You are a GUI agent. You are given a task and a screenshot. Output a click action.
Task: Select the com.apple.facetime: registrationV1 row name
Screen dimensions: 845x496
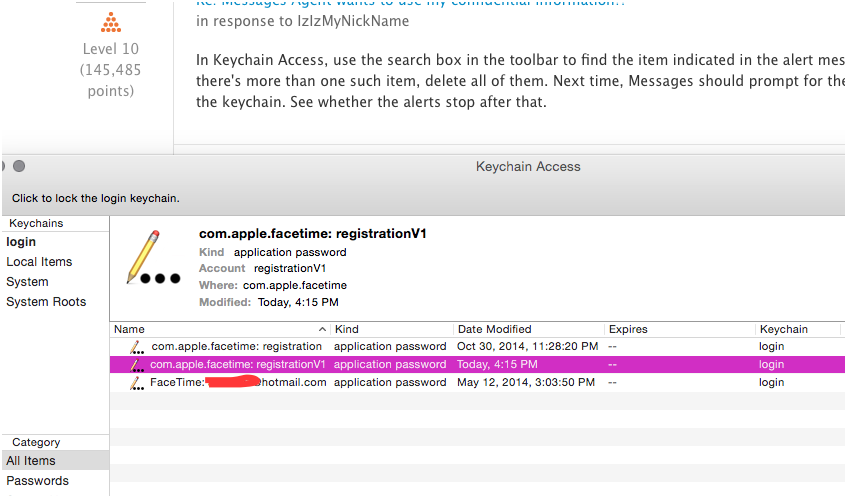coord(238,365)
